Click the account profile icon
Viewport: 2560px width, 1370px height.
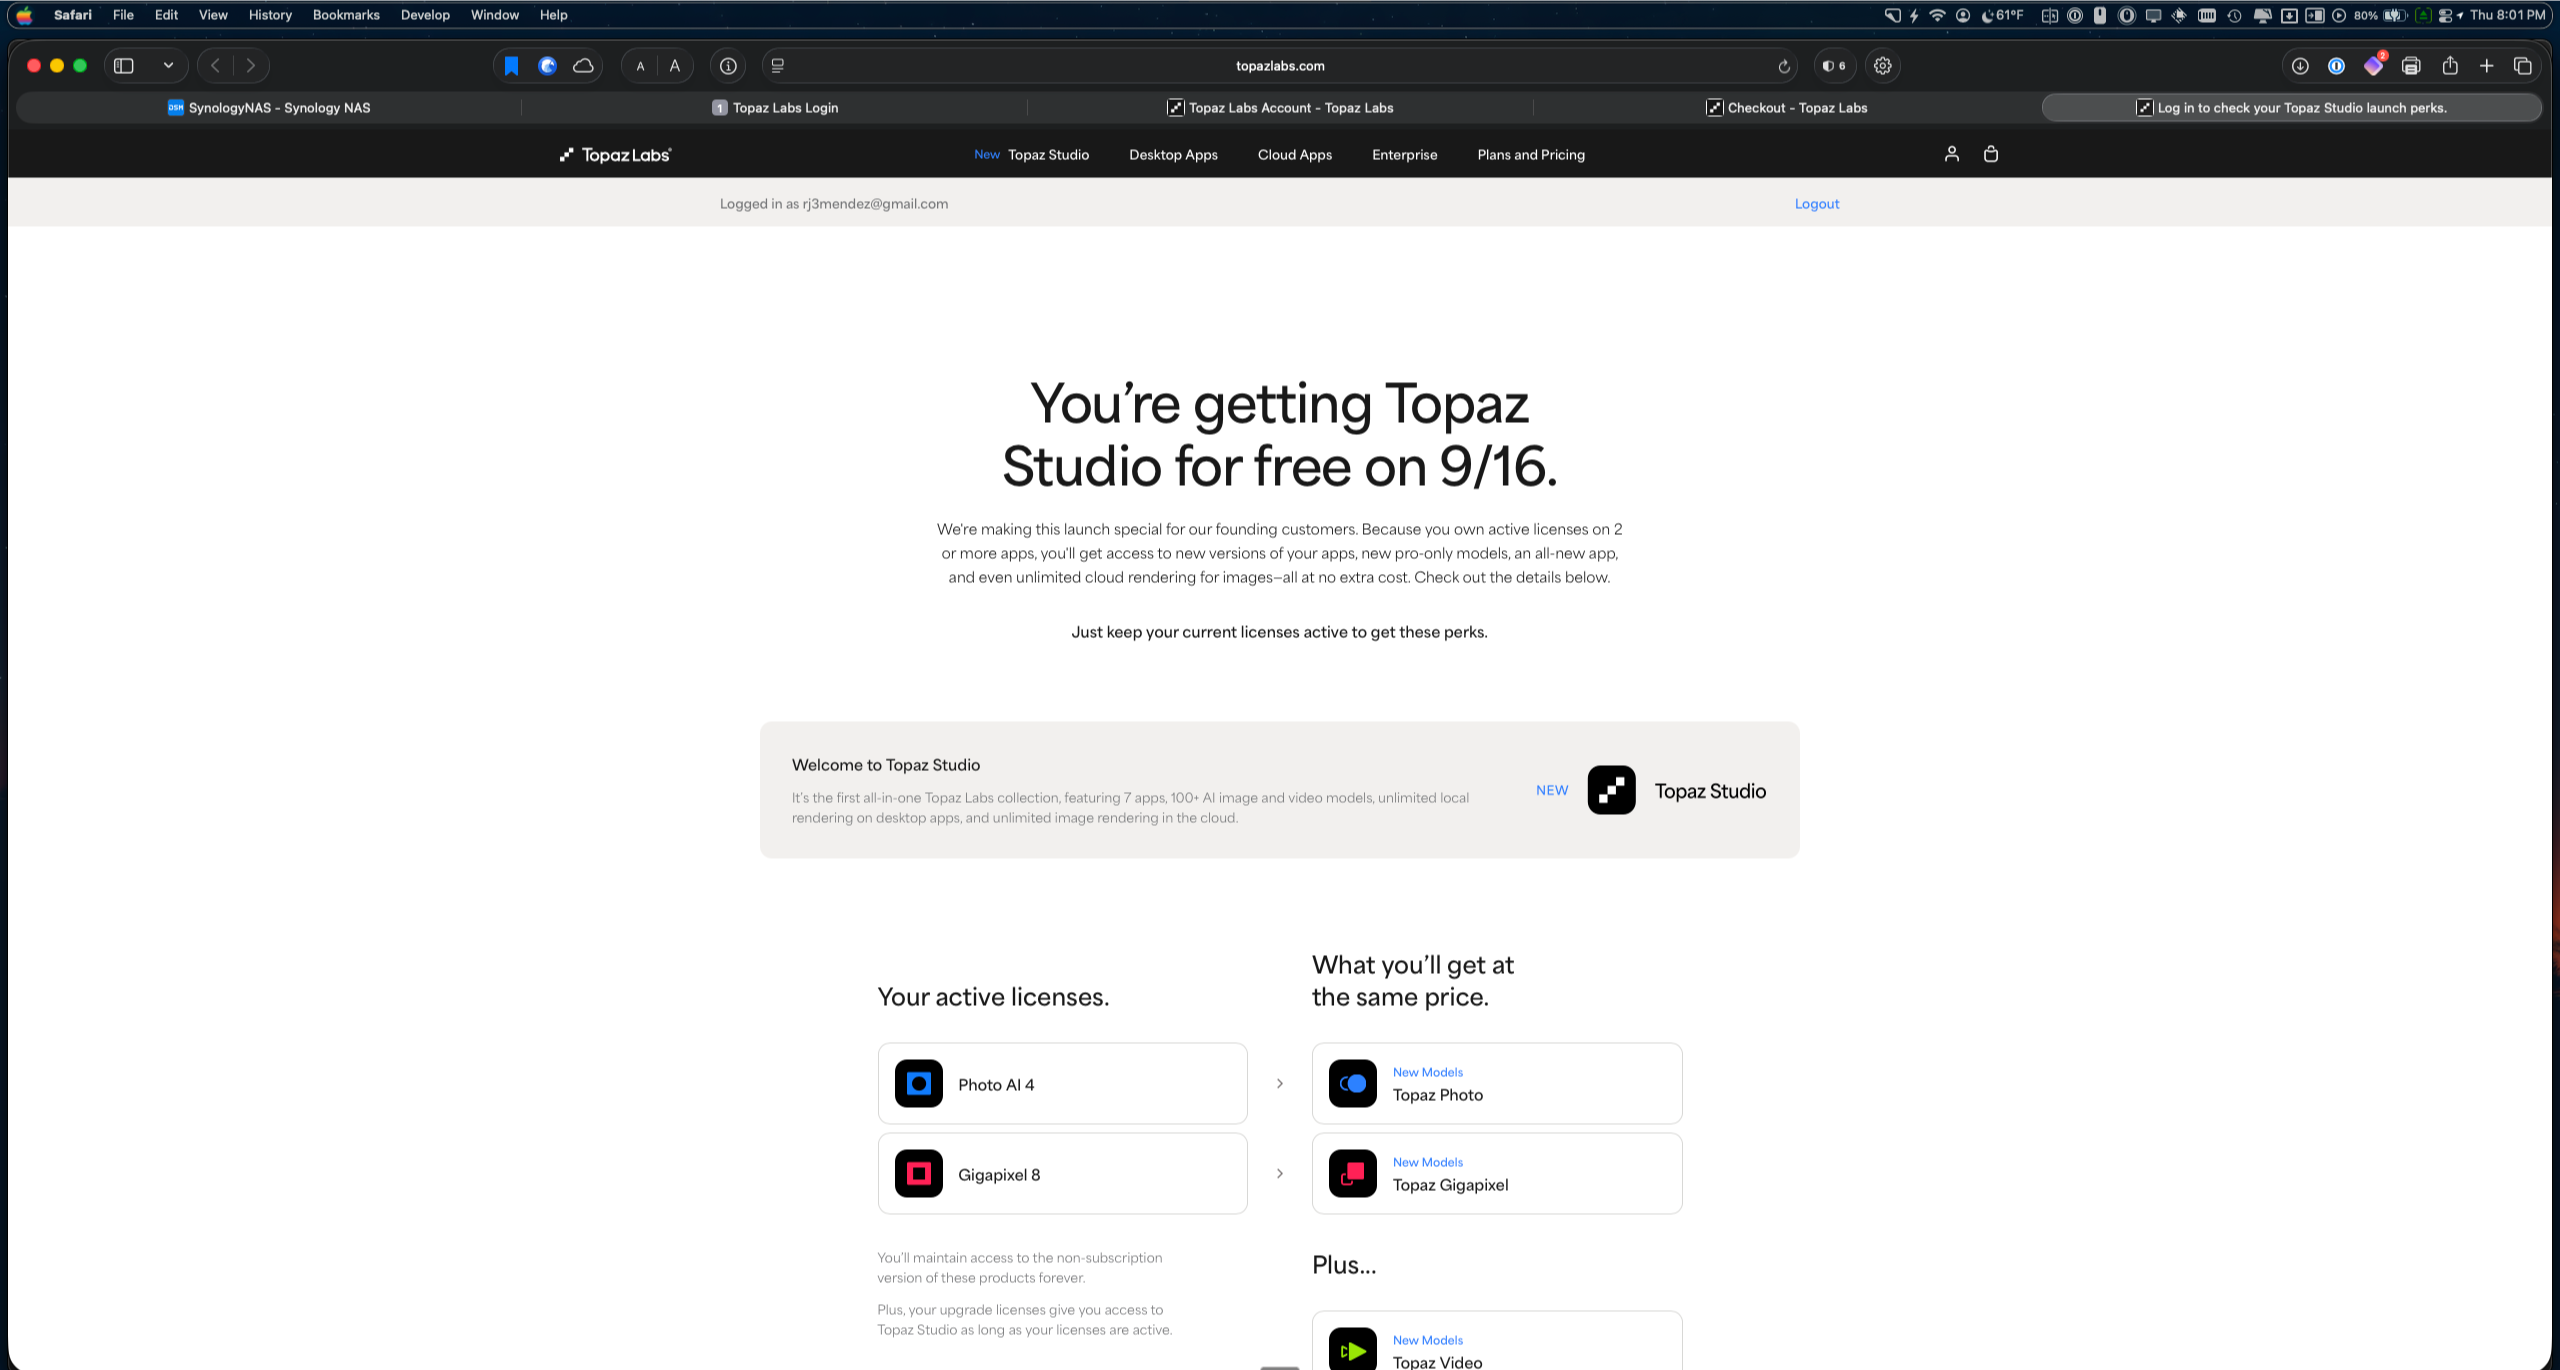[1951, 154]
